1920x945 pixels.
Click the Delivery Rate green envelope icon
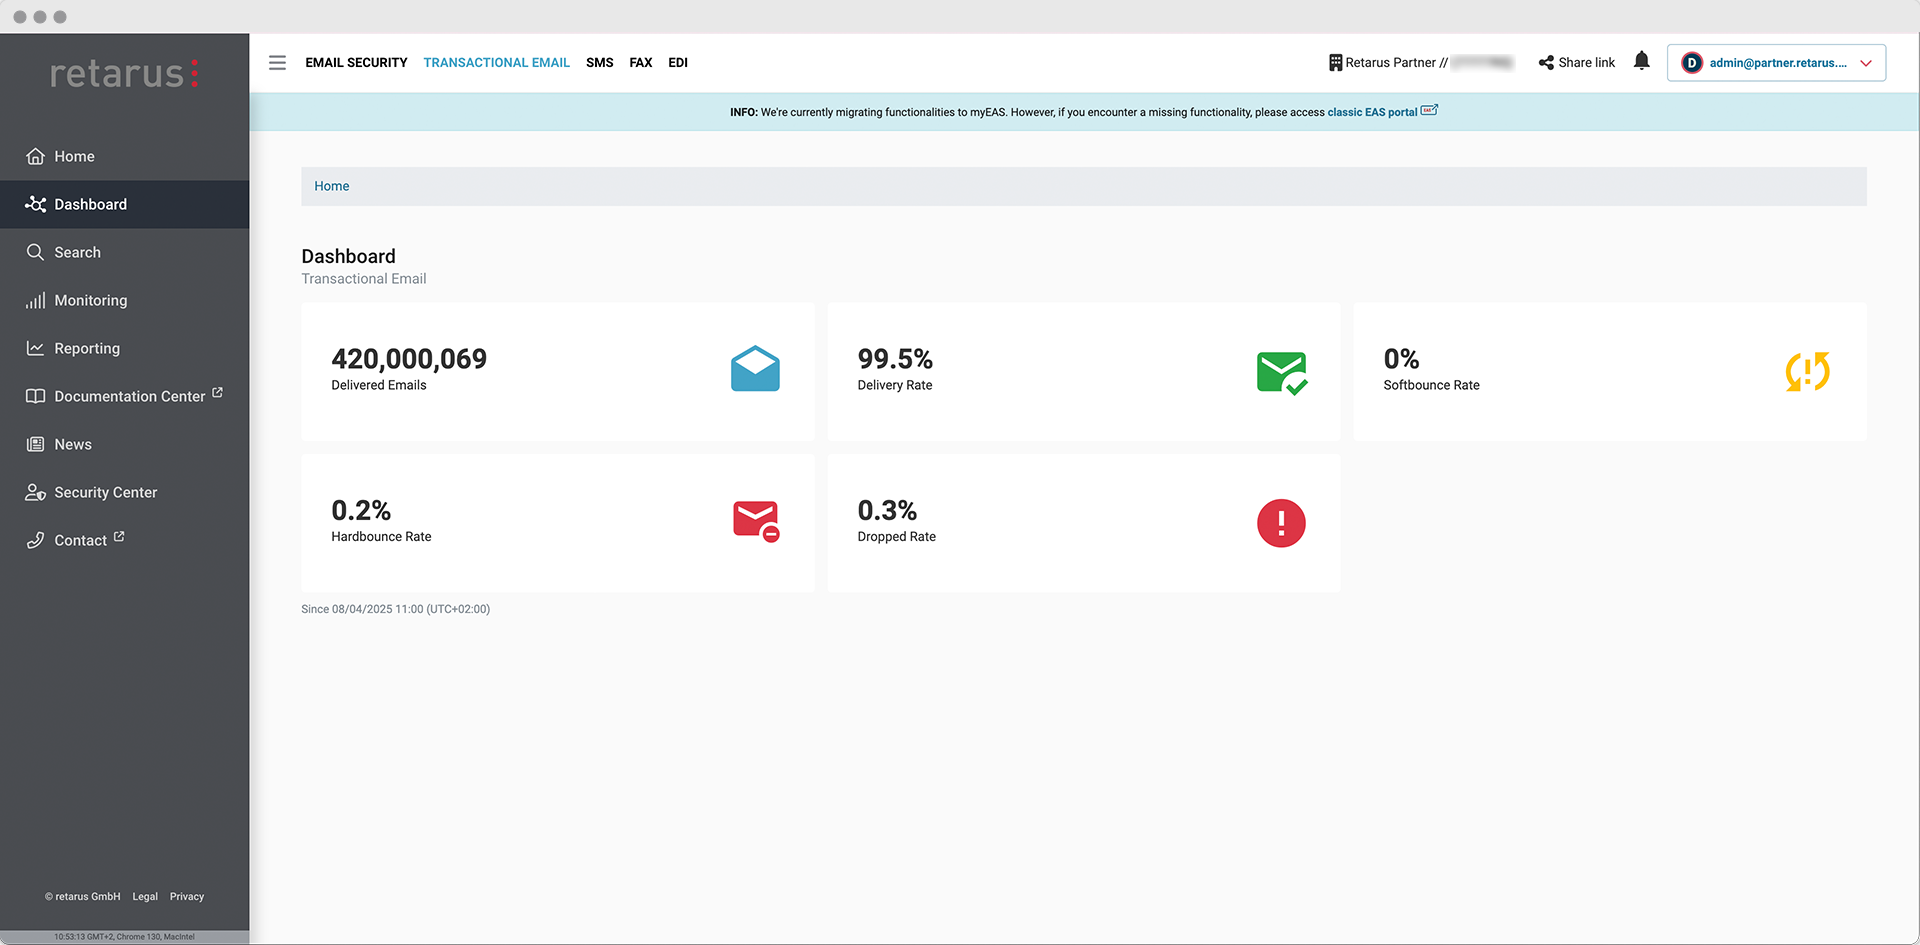pyautogui.click(x=1282, y=373)
